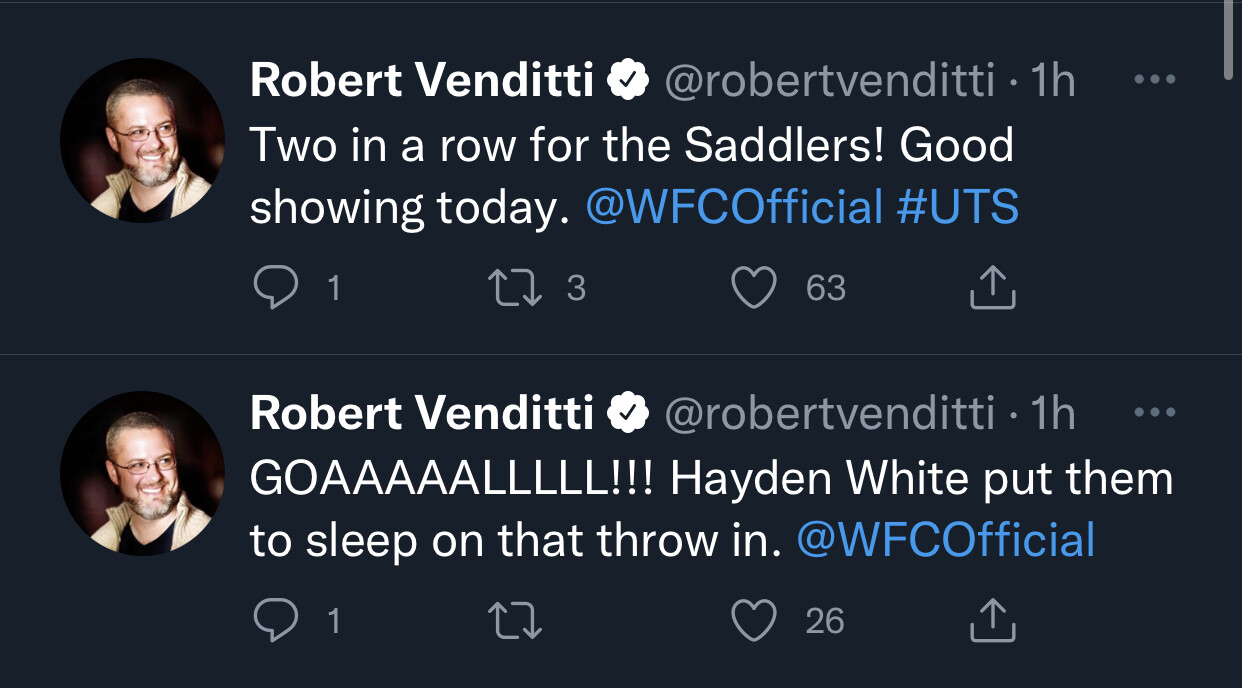The image size is (1242, 688).
Task: Open the #UTS hashtag
Action: point(958,207)
